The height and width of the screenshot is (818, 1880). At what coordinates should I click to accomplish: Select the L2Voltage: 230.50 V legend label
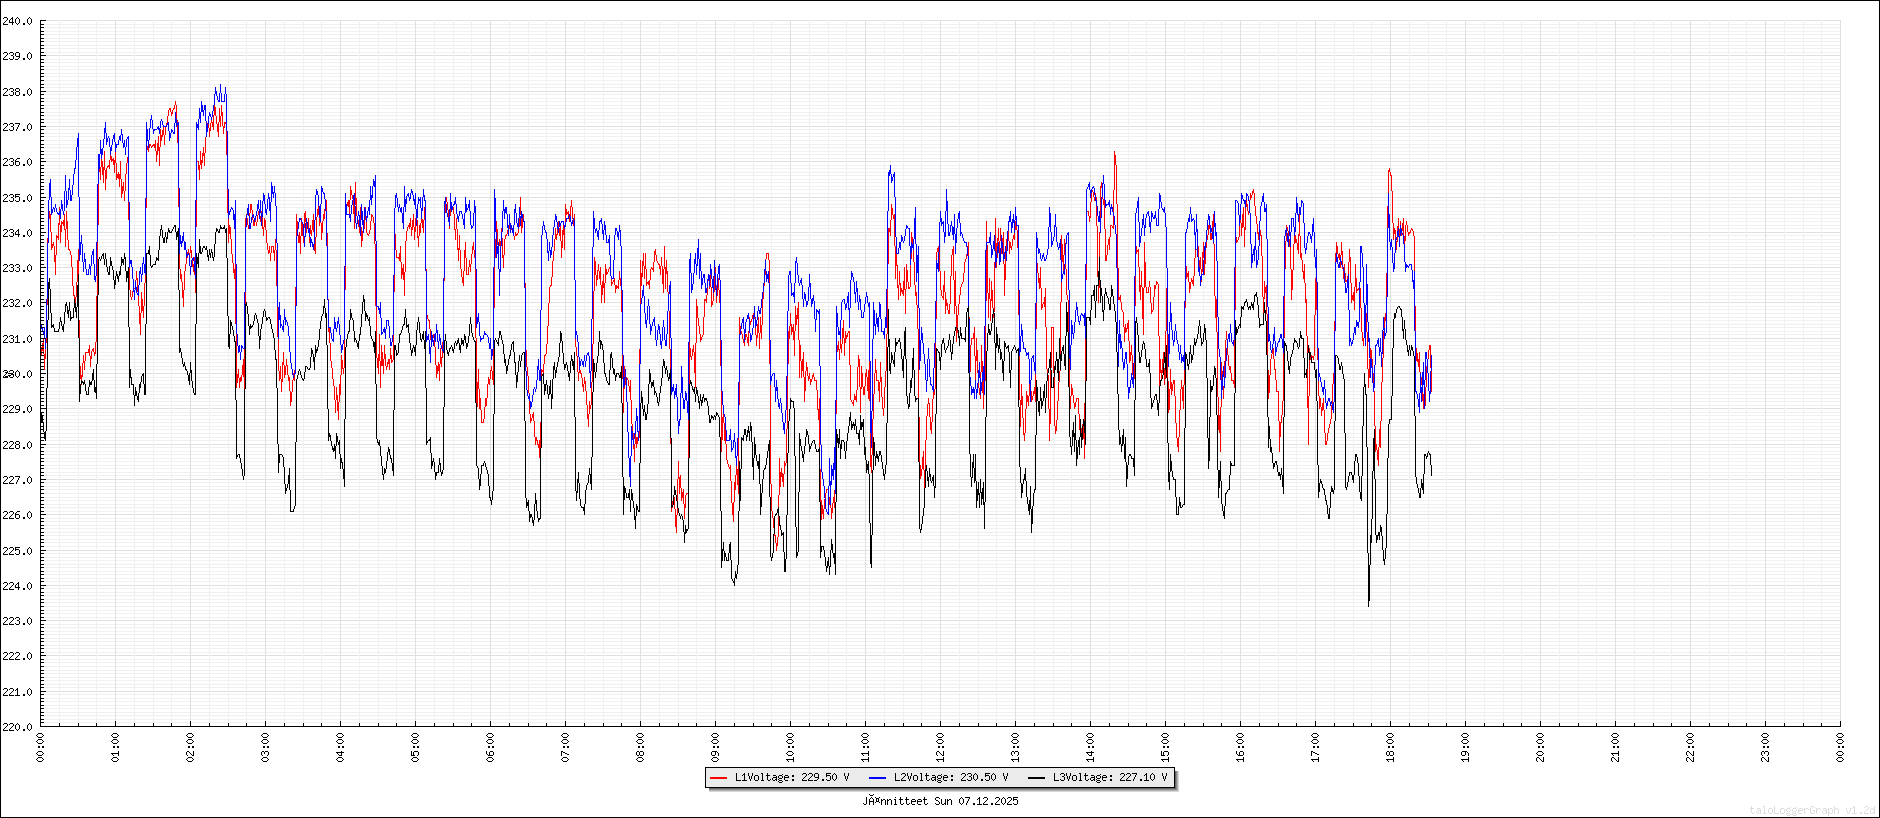[x=951, y=778]
